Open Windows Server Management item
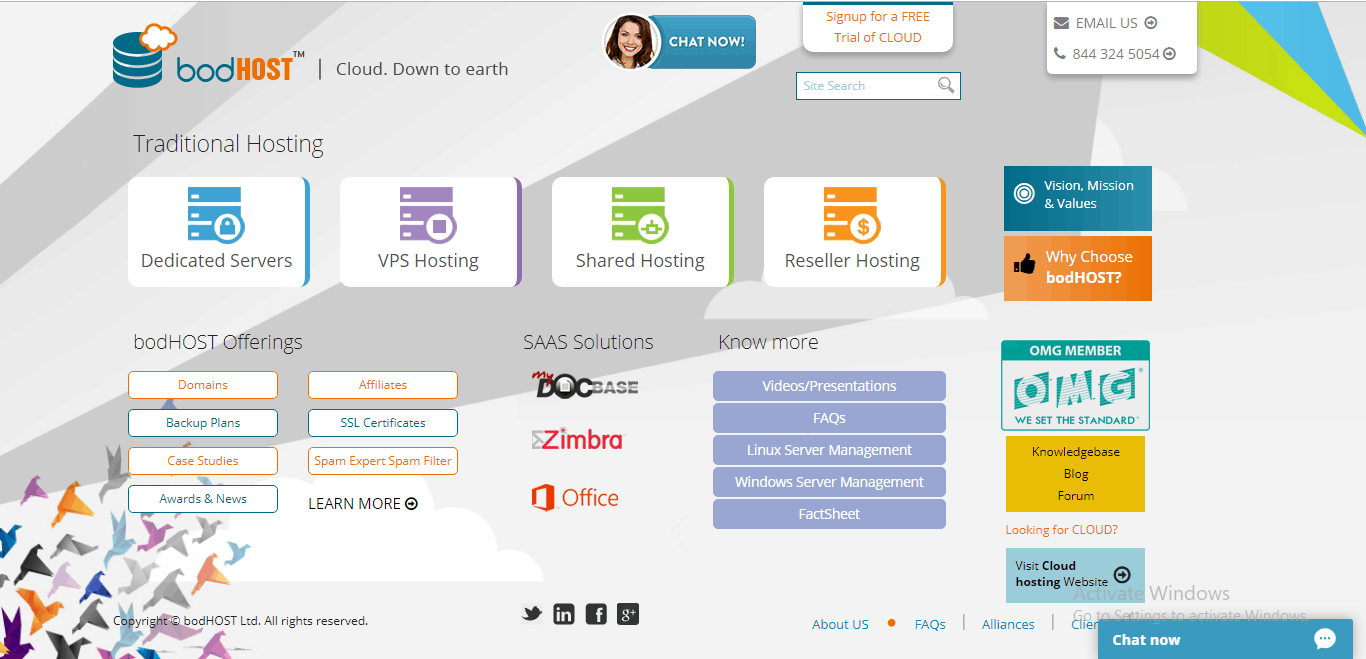This screenshot has width=1366, height=659. 829,482
